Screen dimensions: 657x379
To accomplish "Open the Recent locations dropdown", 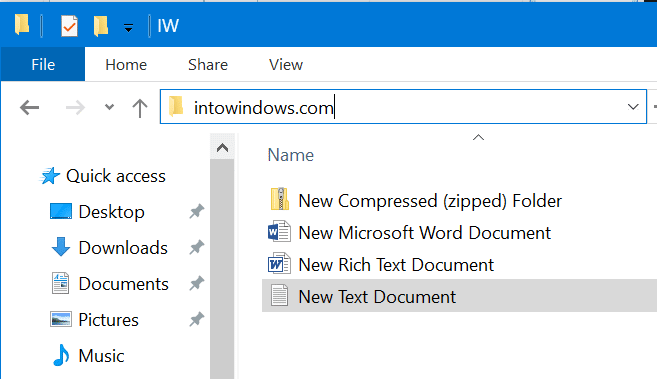I will [x=109, y=107].
